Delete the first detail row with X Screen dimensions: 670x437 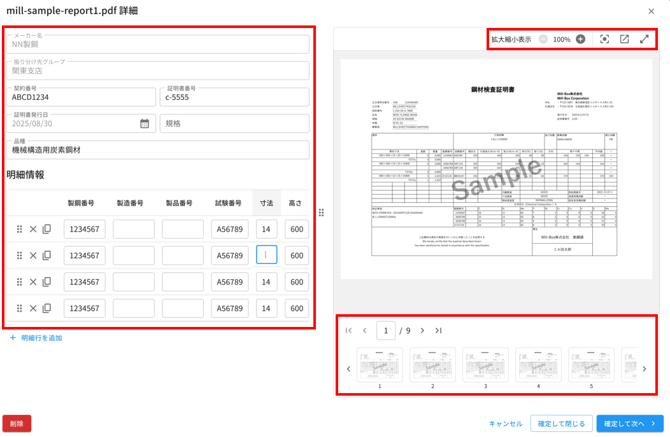(x=33, y=230)
